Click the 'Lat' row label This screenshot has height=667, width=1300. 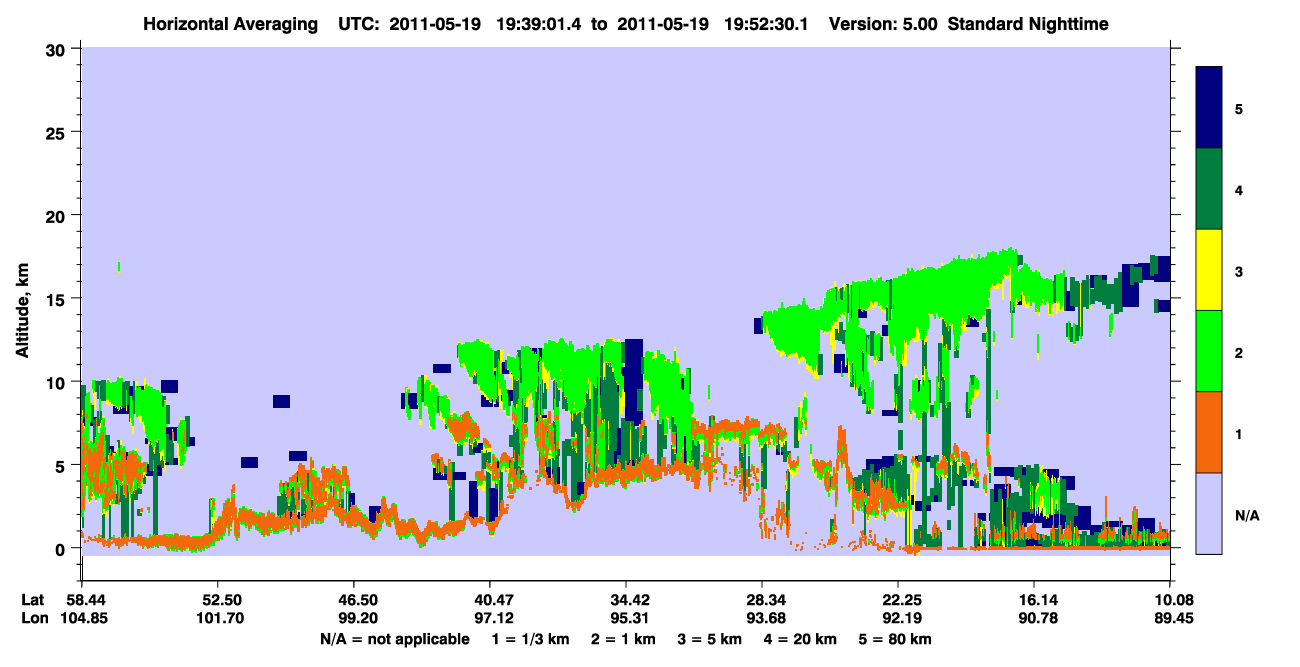pos(32,600)
